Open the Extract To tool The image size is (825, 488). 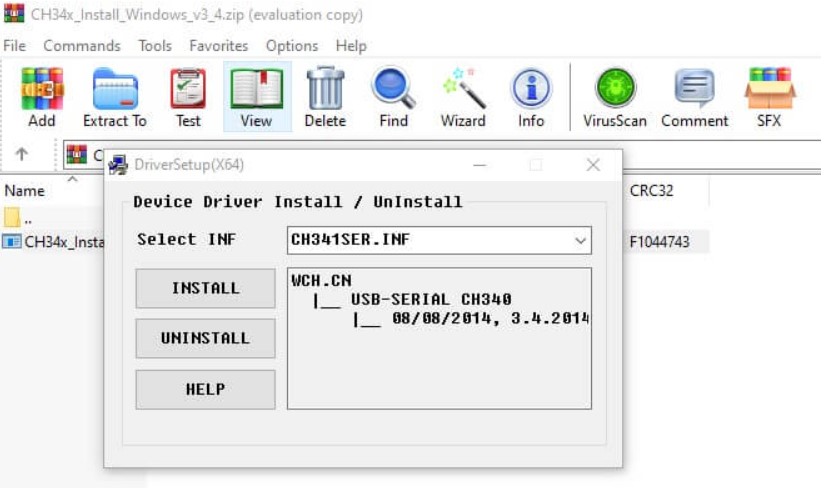[x=115, y=97]
